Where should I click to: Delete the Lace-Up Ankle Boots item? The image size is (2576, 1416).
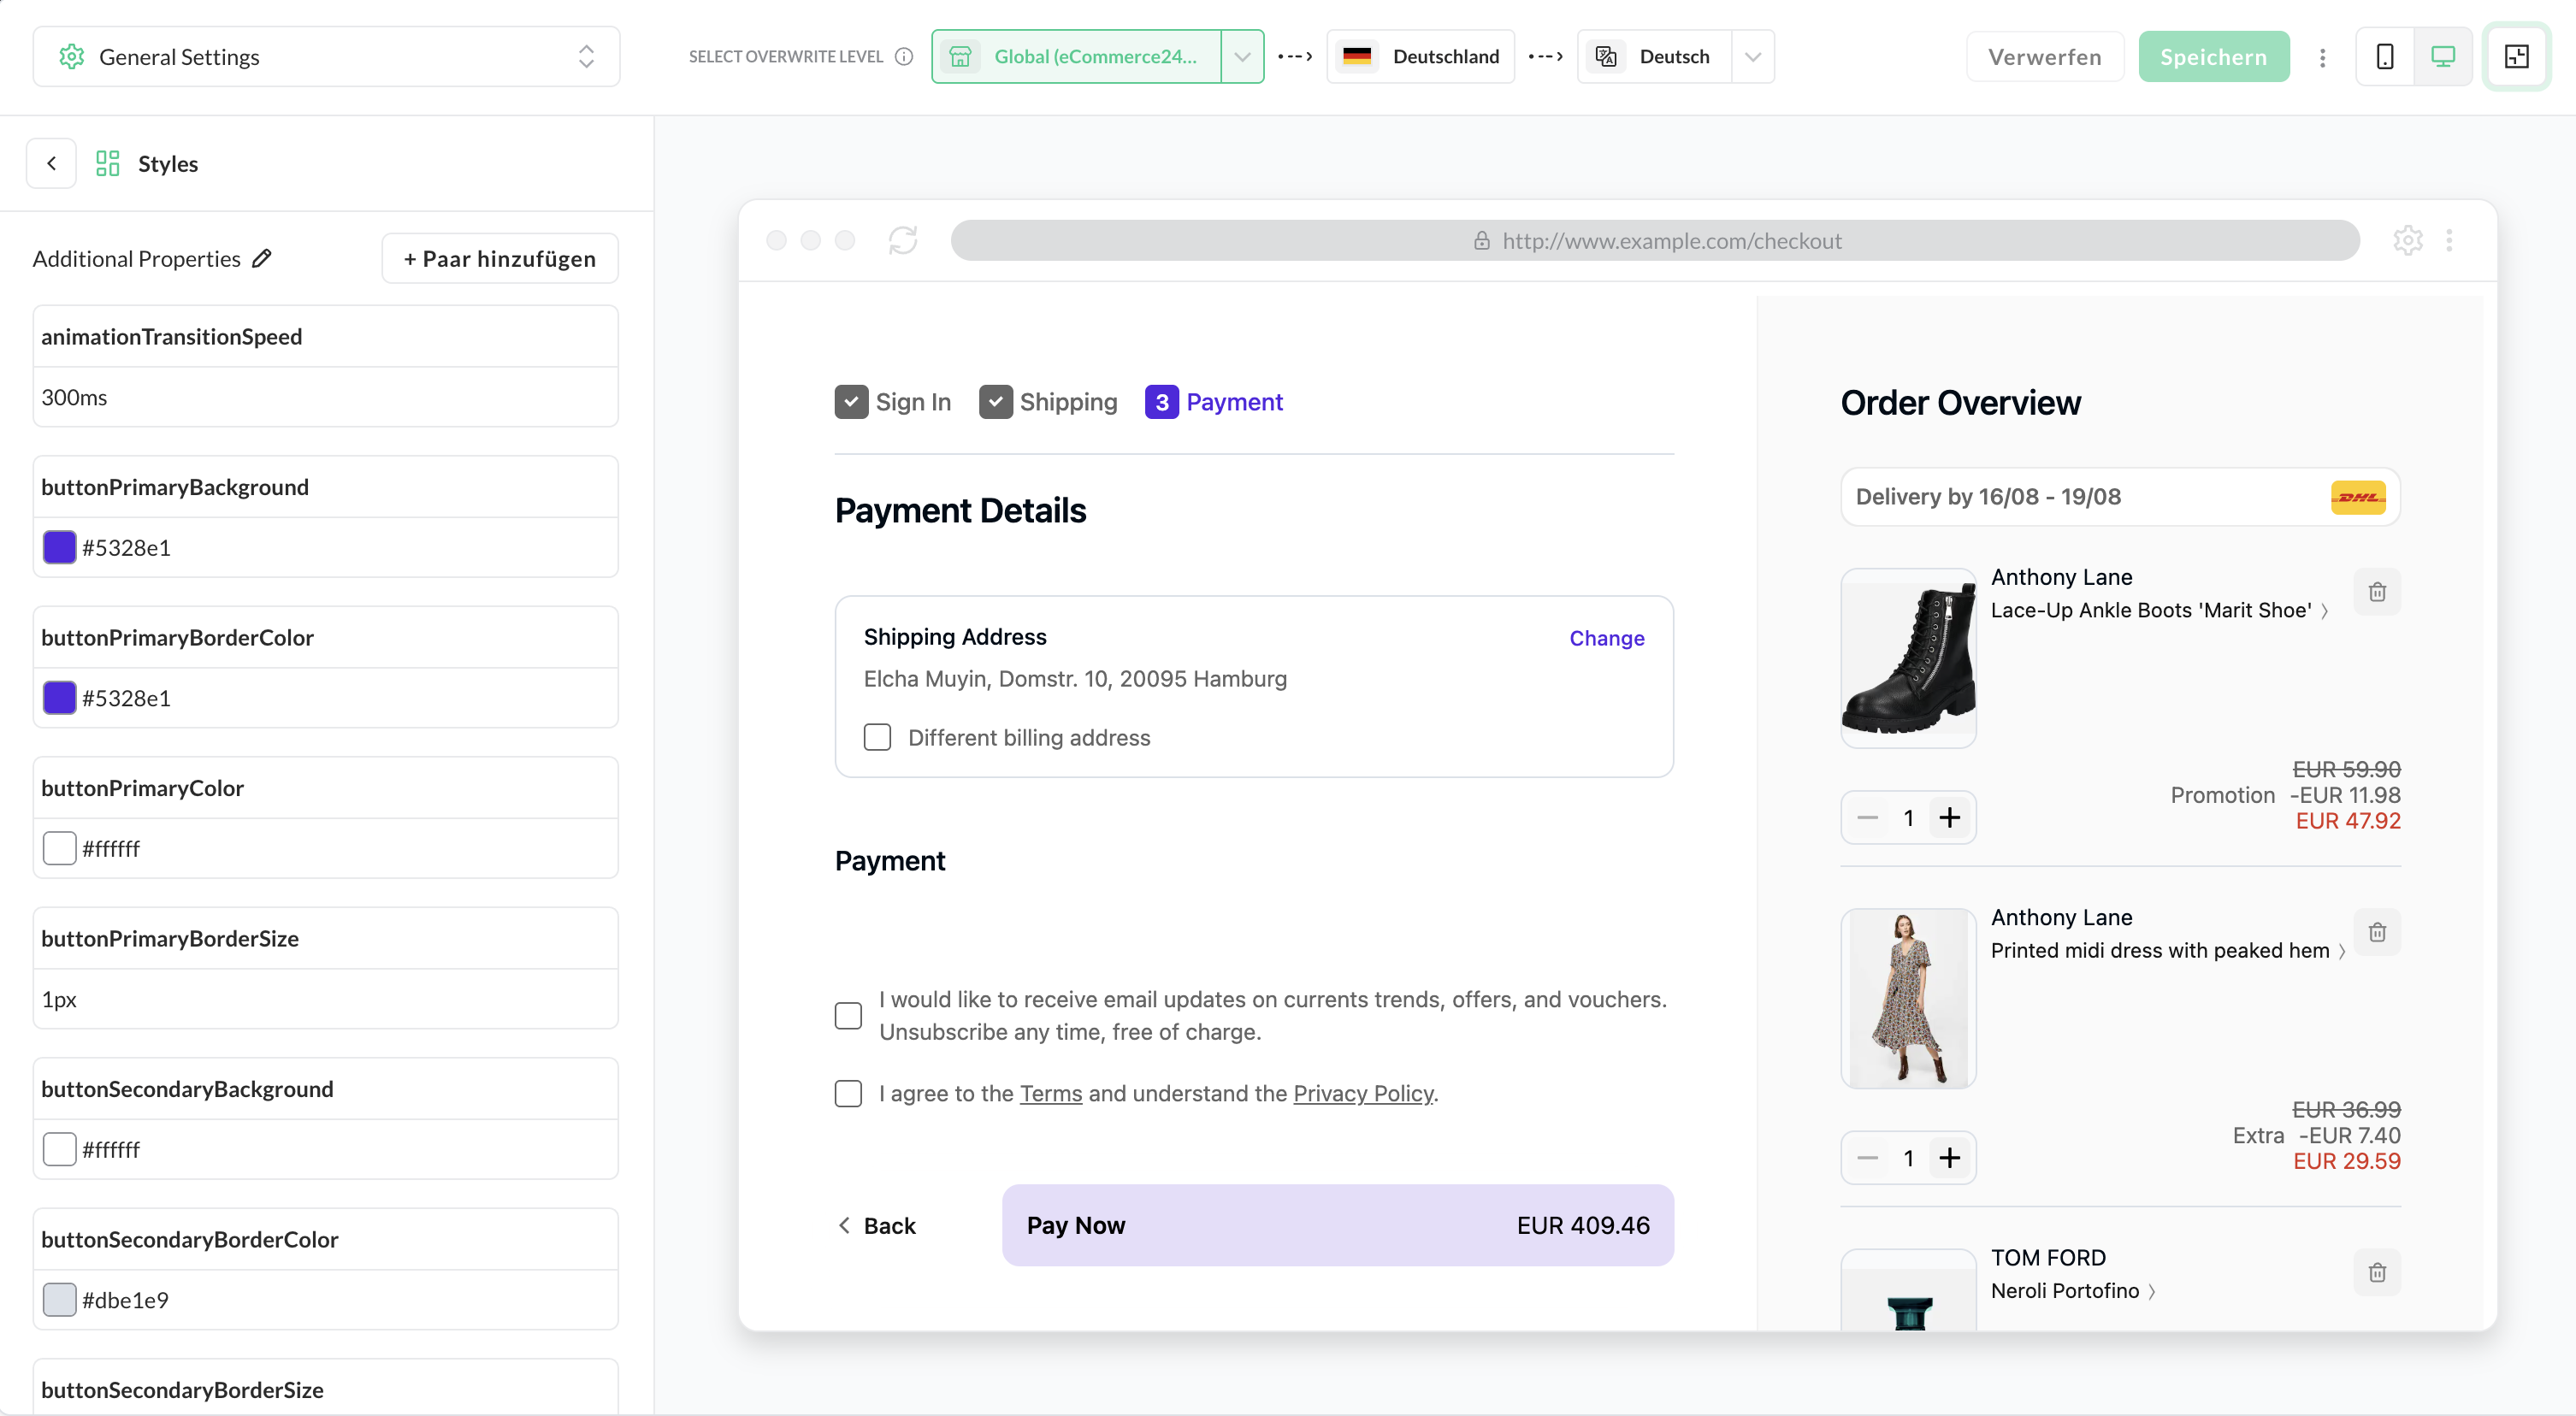[x=2377, y=592]
